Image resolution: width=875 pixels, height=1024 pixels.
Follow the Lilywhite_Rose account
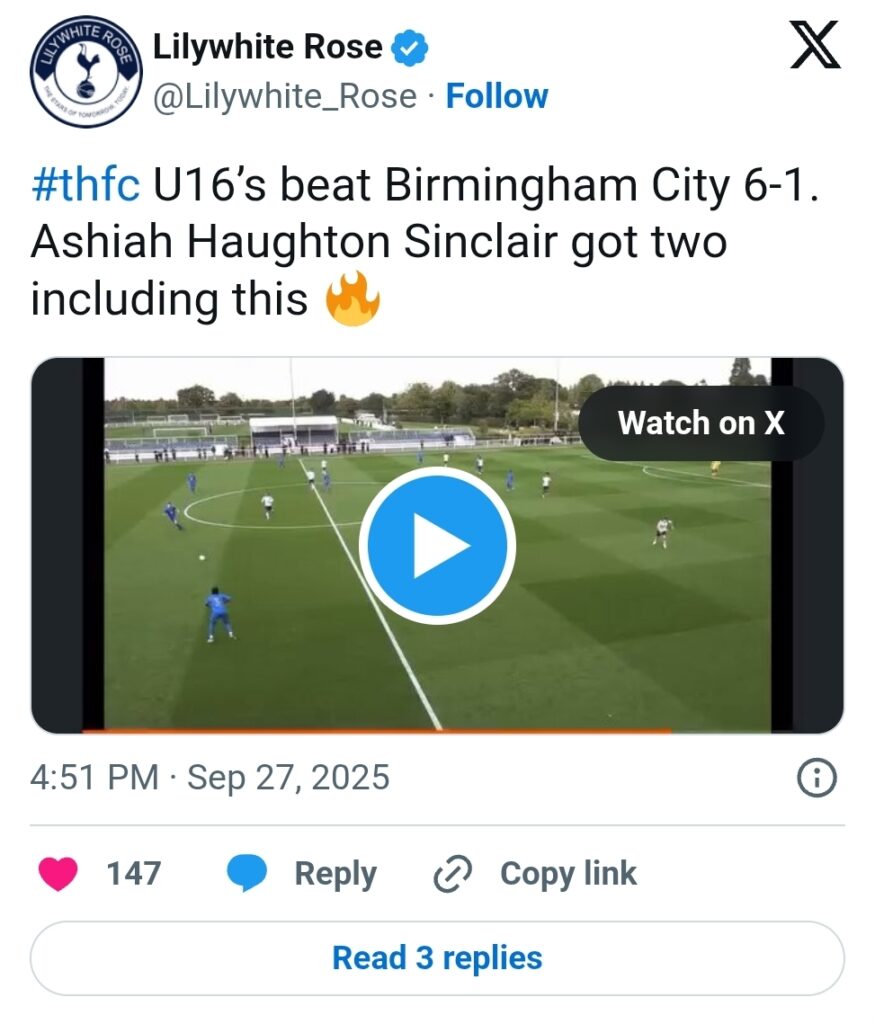tap(497, 97)
